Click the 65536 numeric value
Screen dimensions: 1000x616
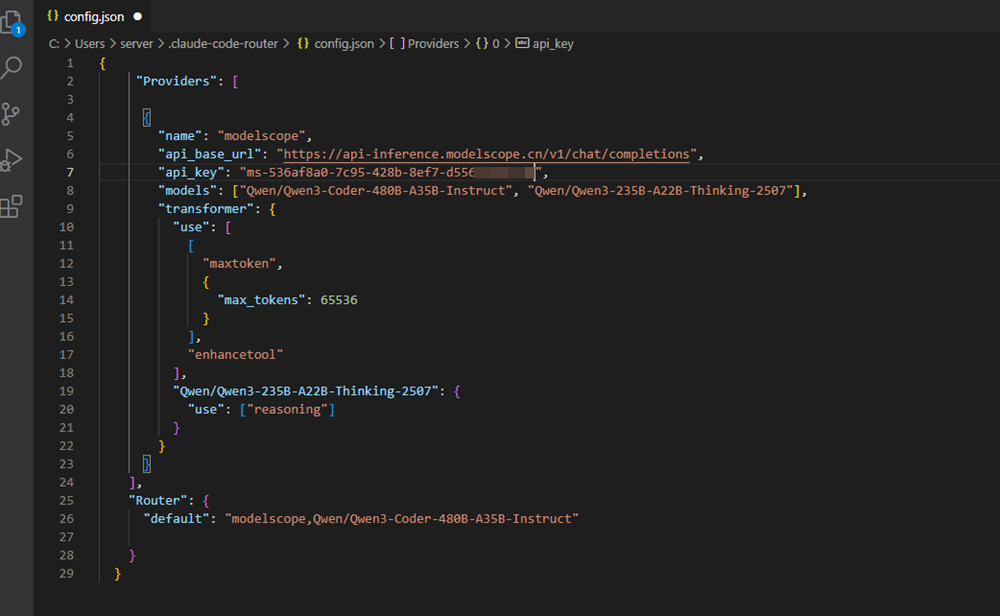[339, 300]
